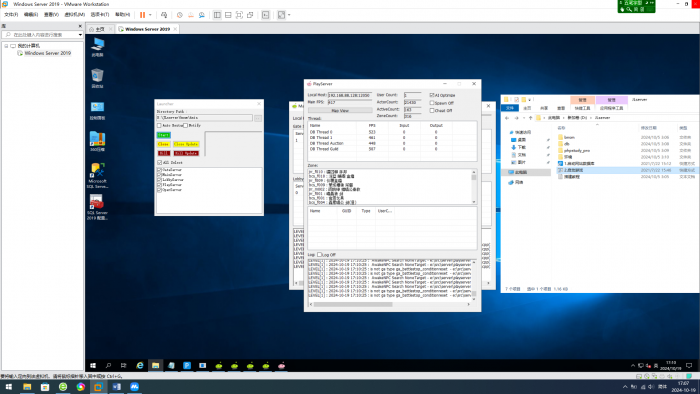Screen dimensions: 700x394
Task: Click the directory browse button in Launcher
Action: 258,118
